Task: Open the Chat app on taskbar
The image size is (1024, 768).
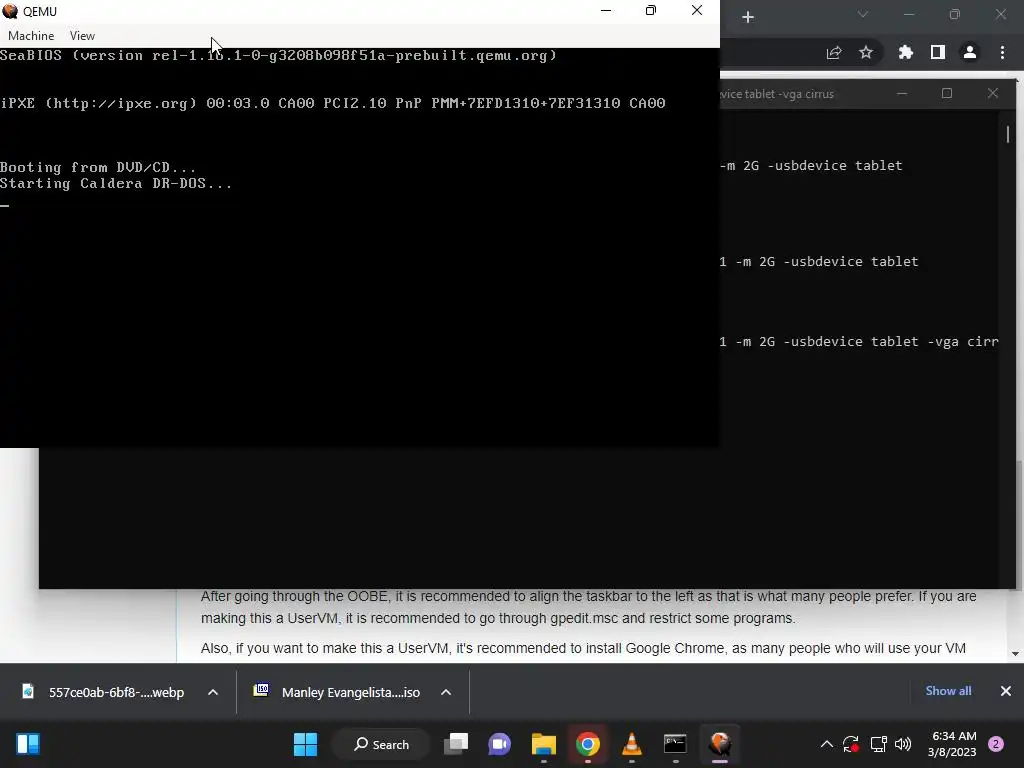Action: pos(500,744)
